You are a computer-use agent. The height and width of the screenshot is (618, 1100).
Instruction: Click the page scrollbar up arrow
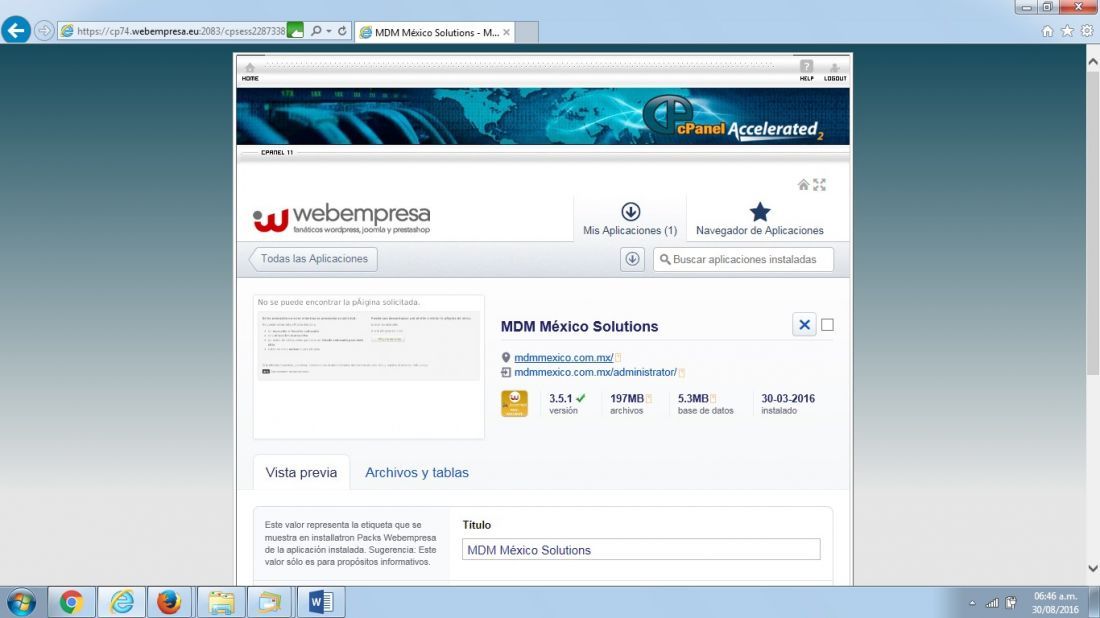[1092, 62]
